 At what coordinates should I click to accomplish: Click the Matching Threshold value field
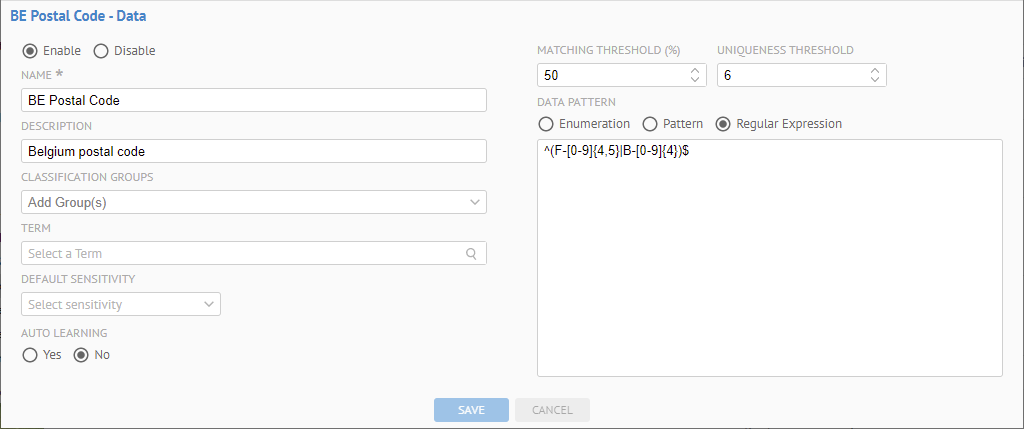610,75
